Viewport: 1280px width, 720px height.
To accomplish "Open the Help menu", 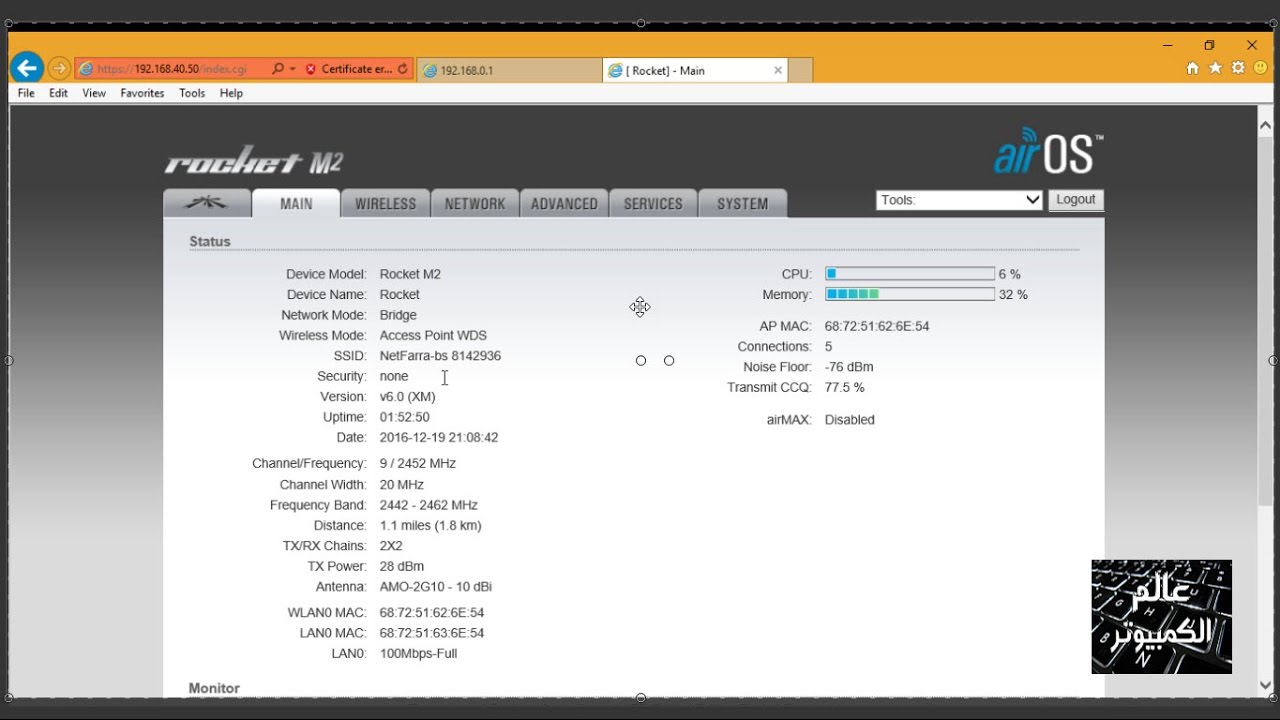I will tap(231, 93).
